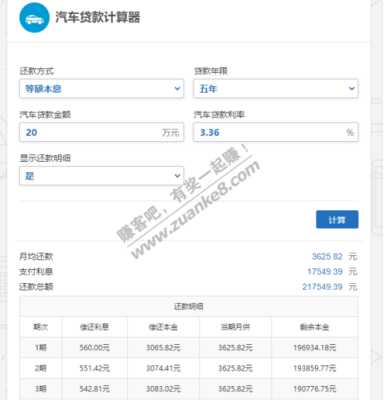Click the 当期月供 column header
The height and width of the screenshot is (400, 387).
235,327
